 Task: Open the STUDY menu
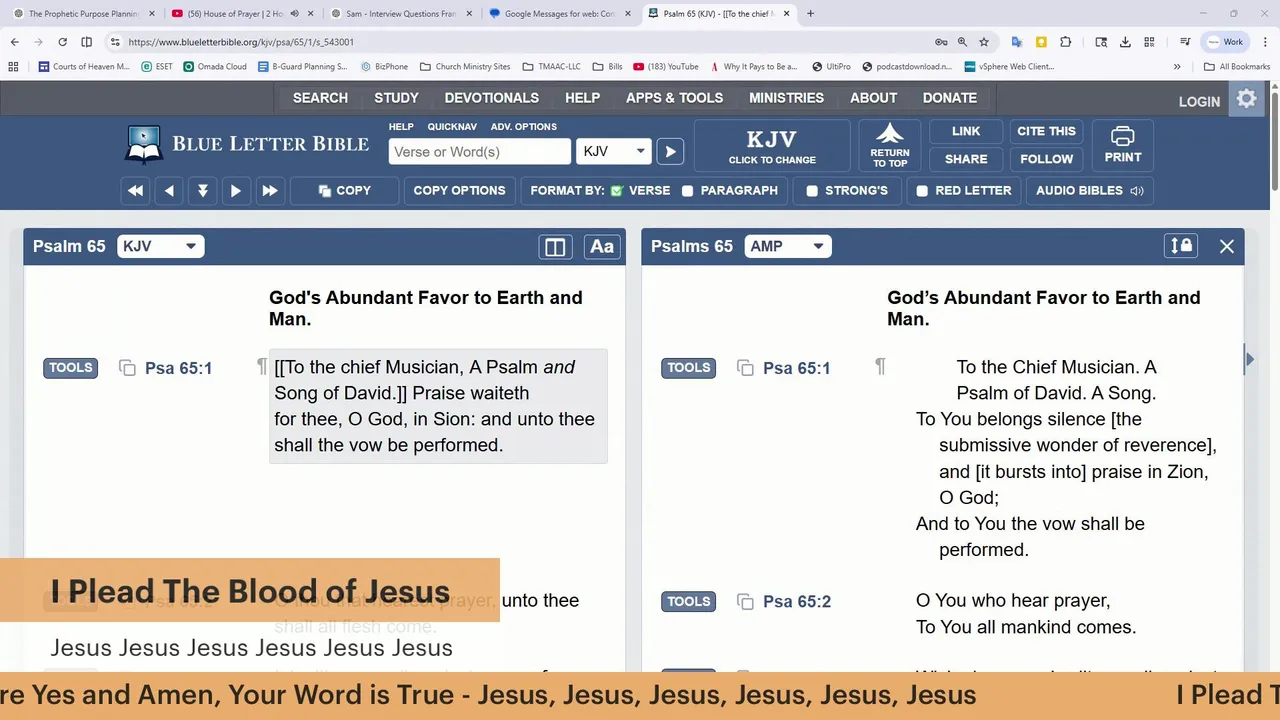pos(396,98)
